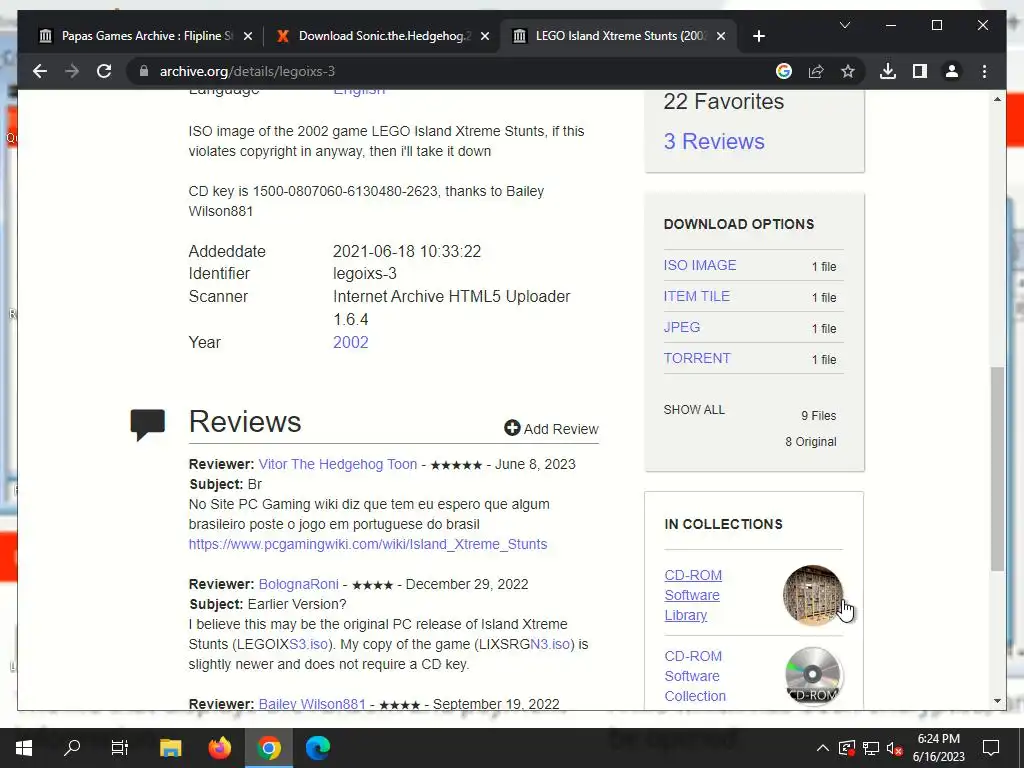This screenshot has height=768, width=1024.
Task: Open reviewer Vitor The Hedgehog Toon profile
Action: pos(338,464)
